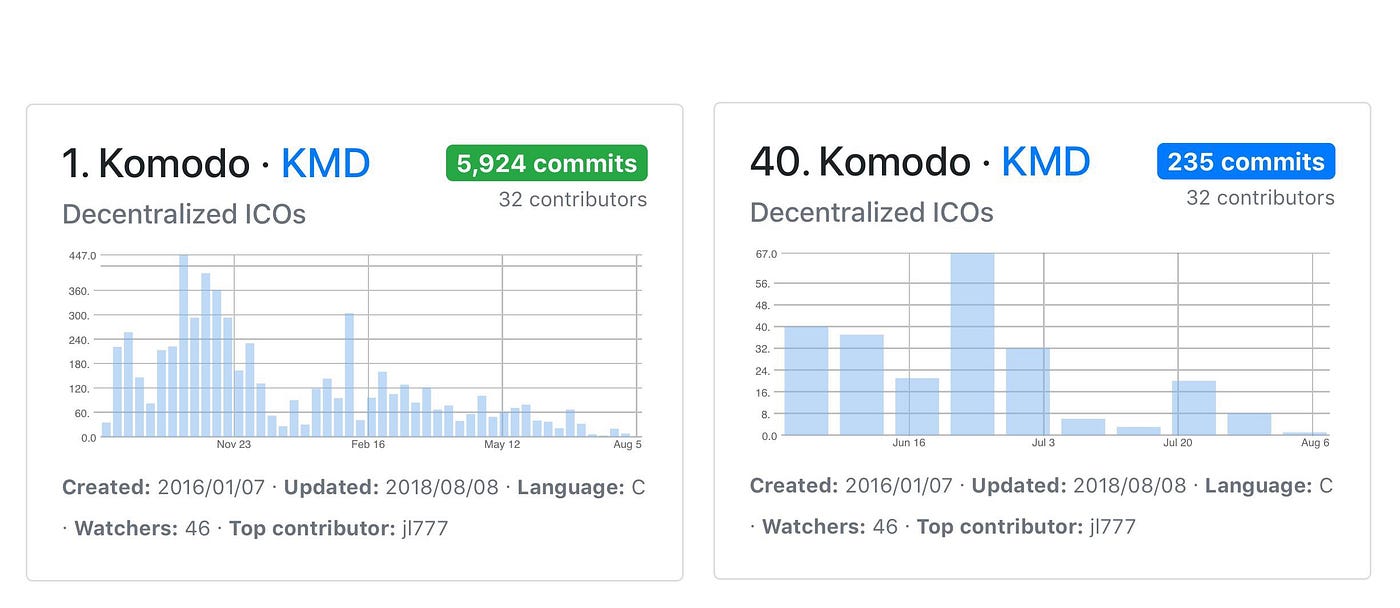The image size is (1400, 608).
Task: Click '32 contributors' under 5,924 commits badge
Action: click(x=573, y=200)
